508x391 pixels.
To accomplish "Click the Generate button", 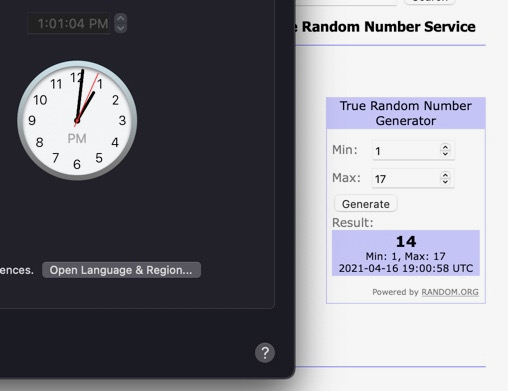I will point(366,204).
